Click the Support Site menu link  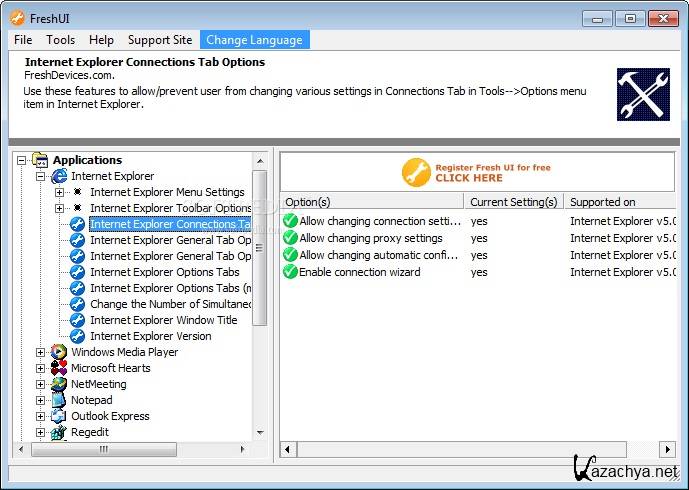point(159,40)
